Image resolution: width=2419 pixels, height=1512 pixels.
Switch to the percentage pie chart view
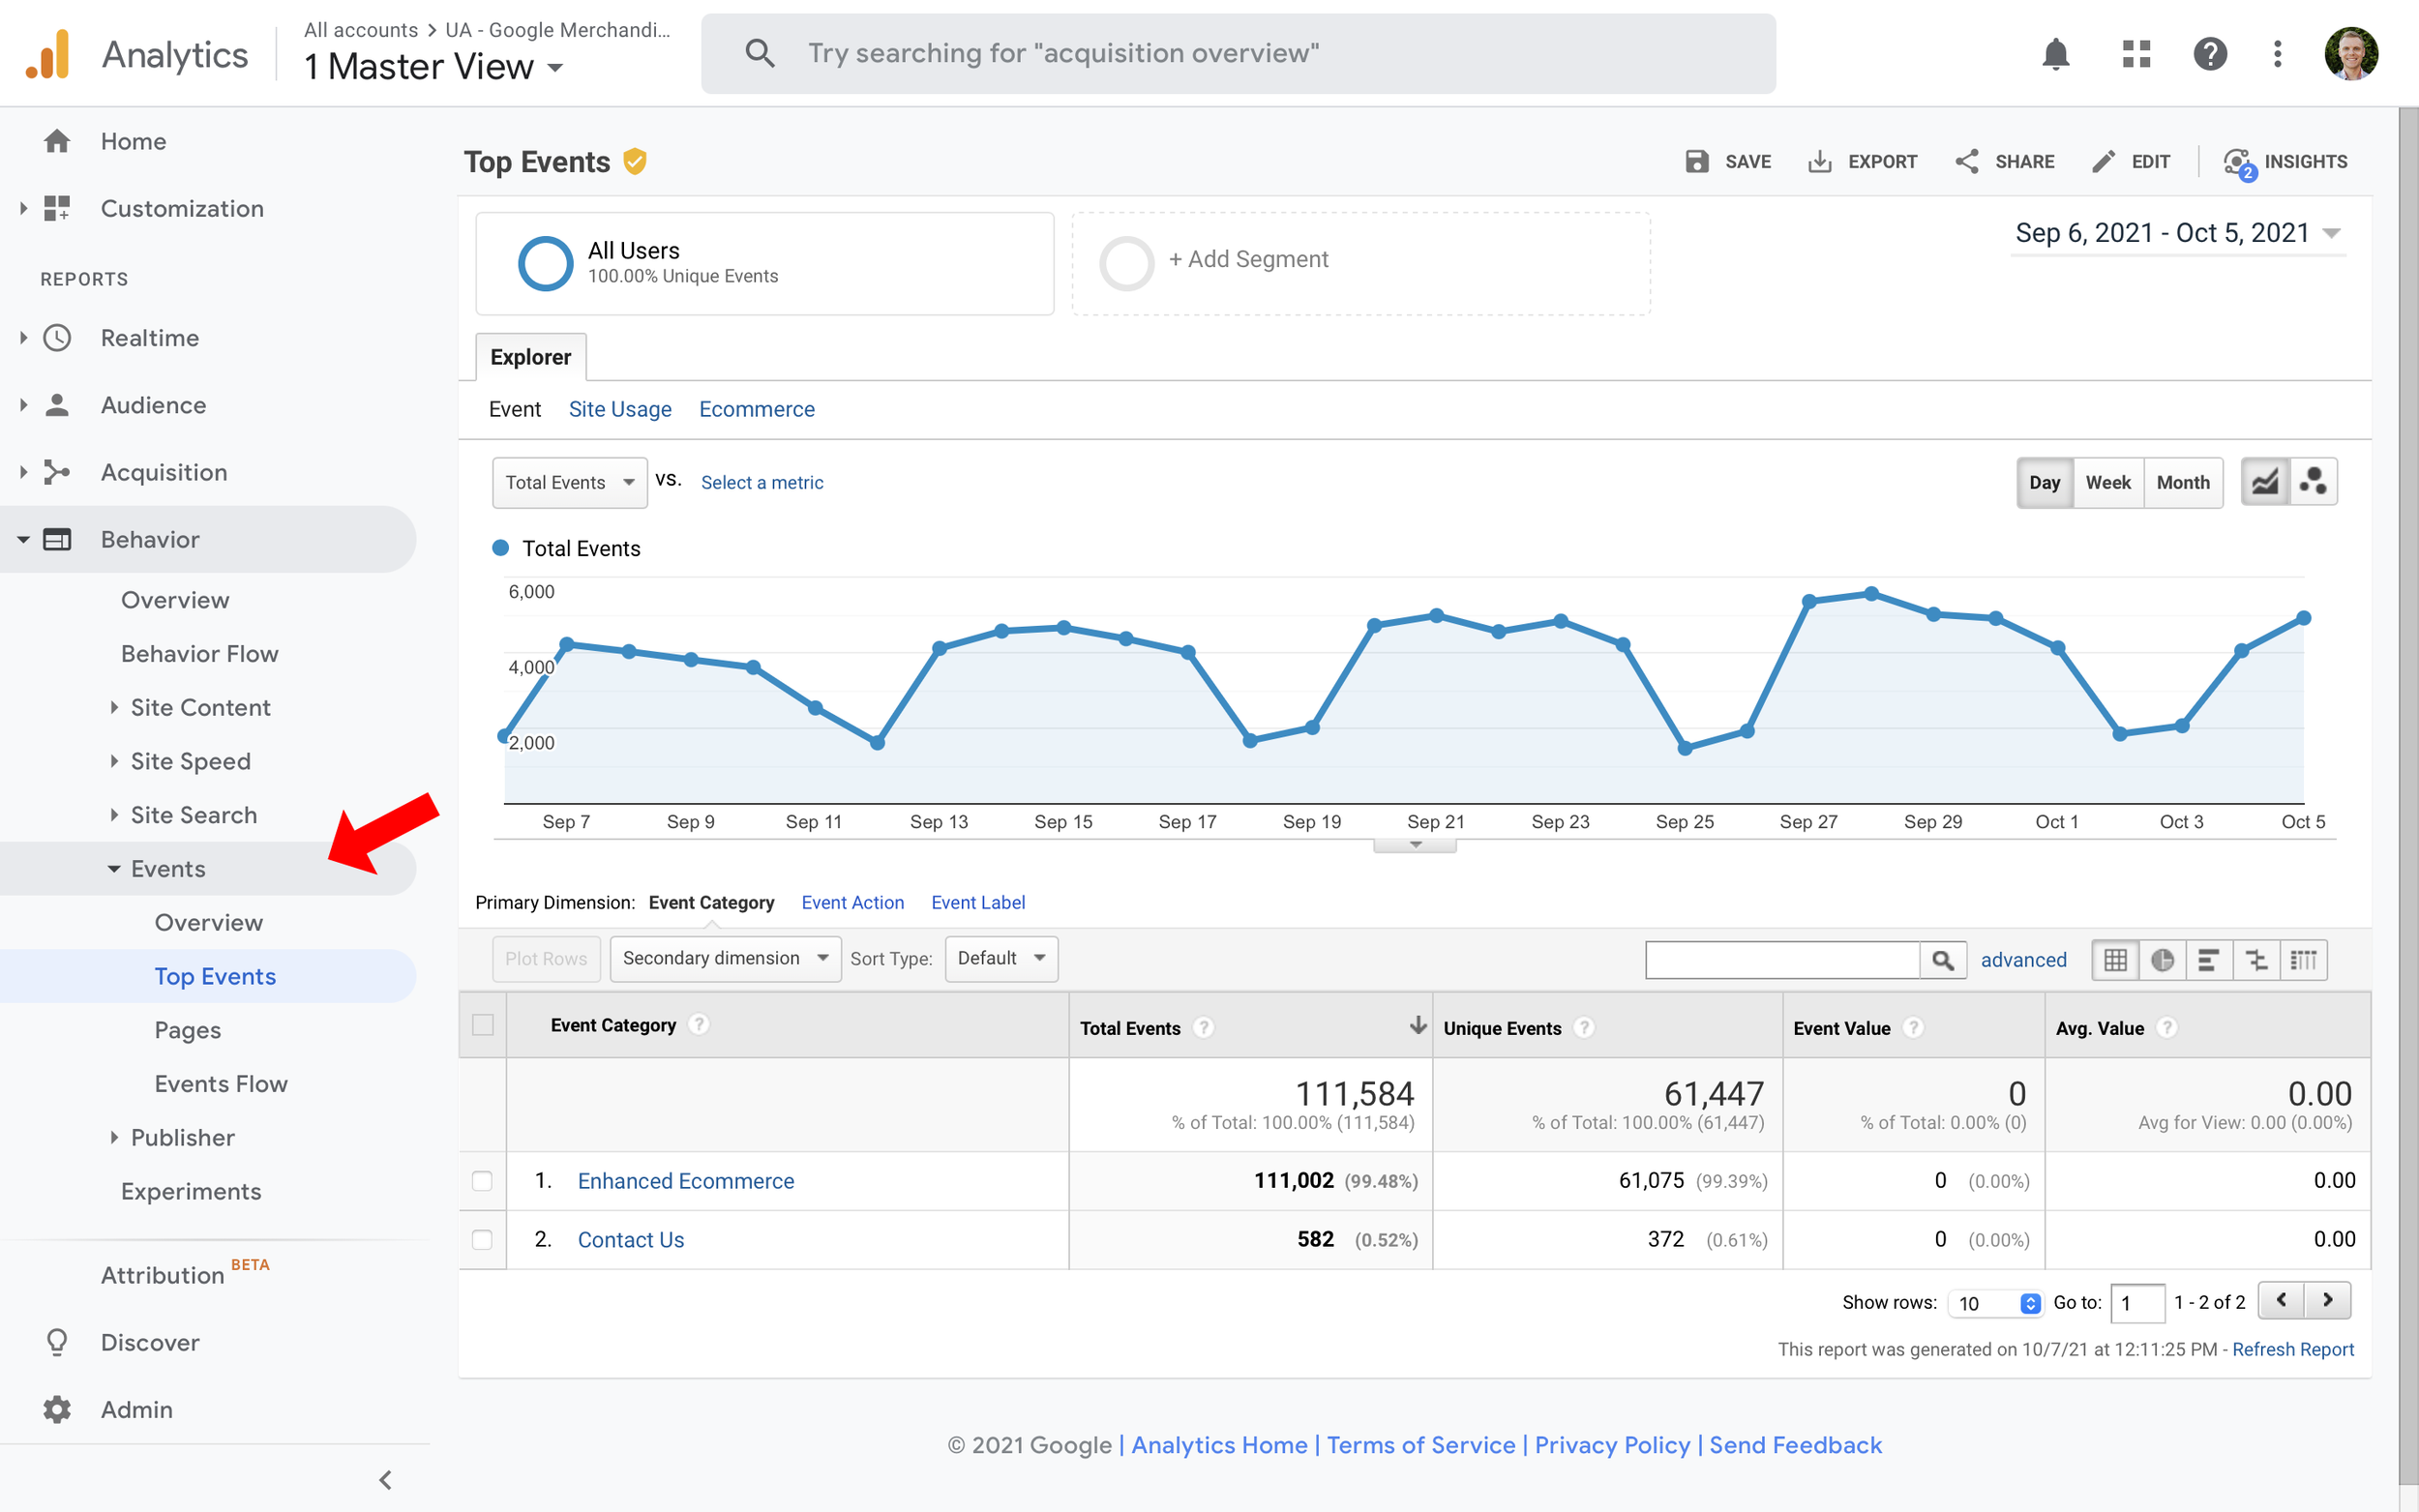[x=2163, y=959]
